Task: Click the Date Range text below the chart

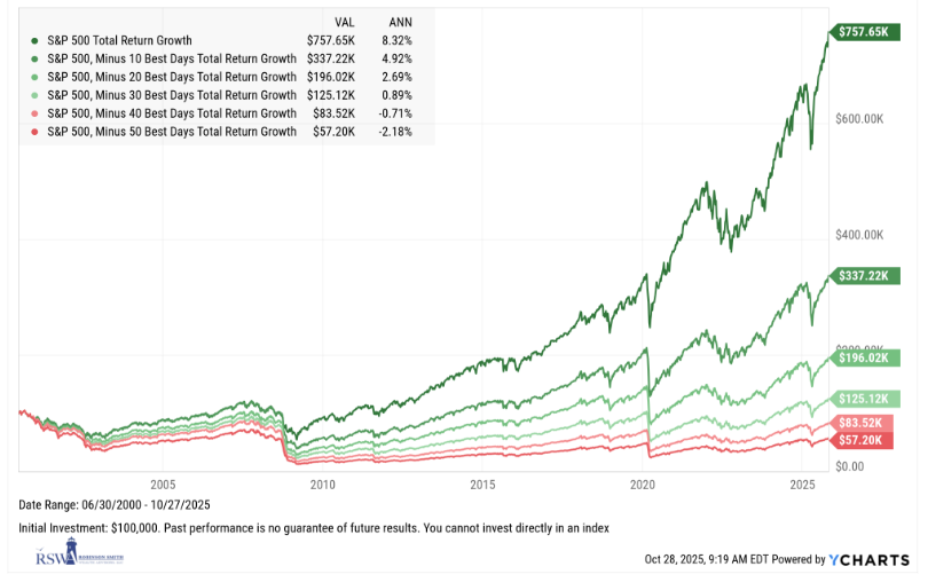Action: click(x=114, y=504)
